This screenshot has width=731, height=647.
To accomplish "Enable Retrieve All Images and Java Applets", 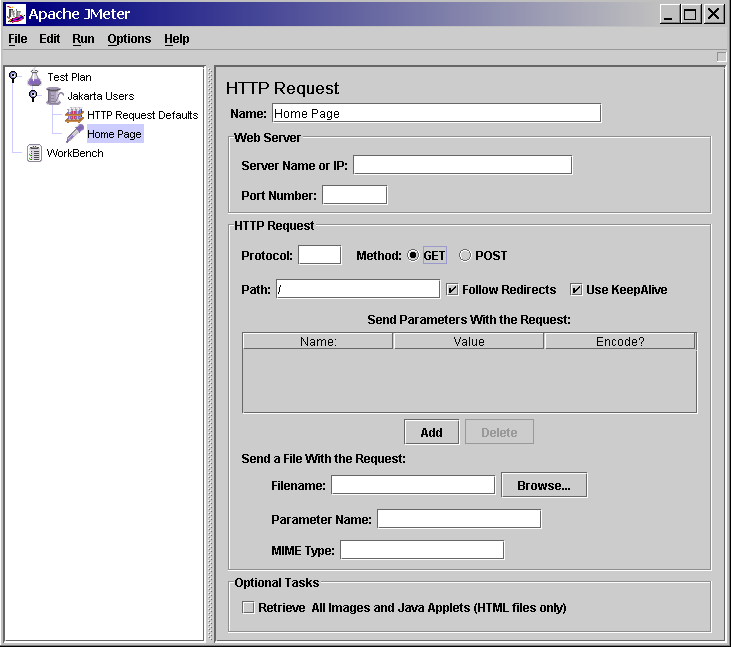I will coord(248,607).
